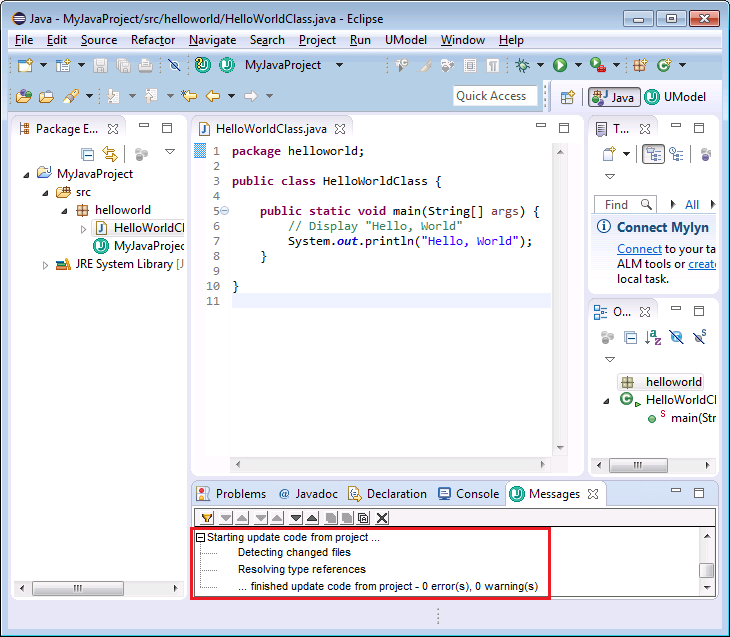Collapse 'Starting update code from project' message
730x637 pixels.
[200, 537]
